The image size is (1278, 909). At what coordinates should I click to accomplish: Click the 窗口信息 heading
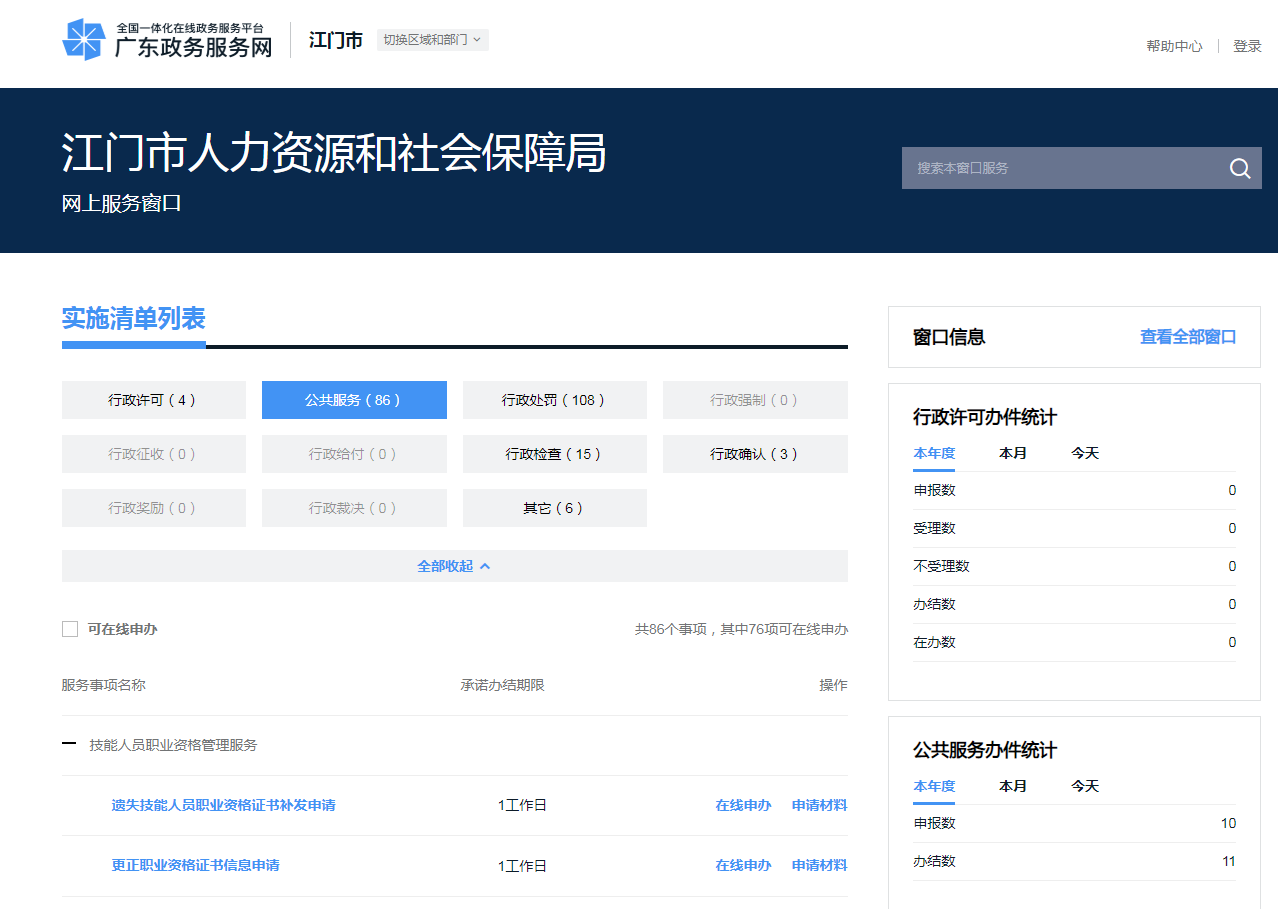[x=949, y=337]
